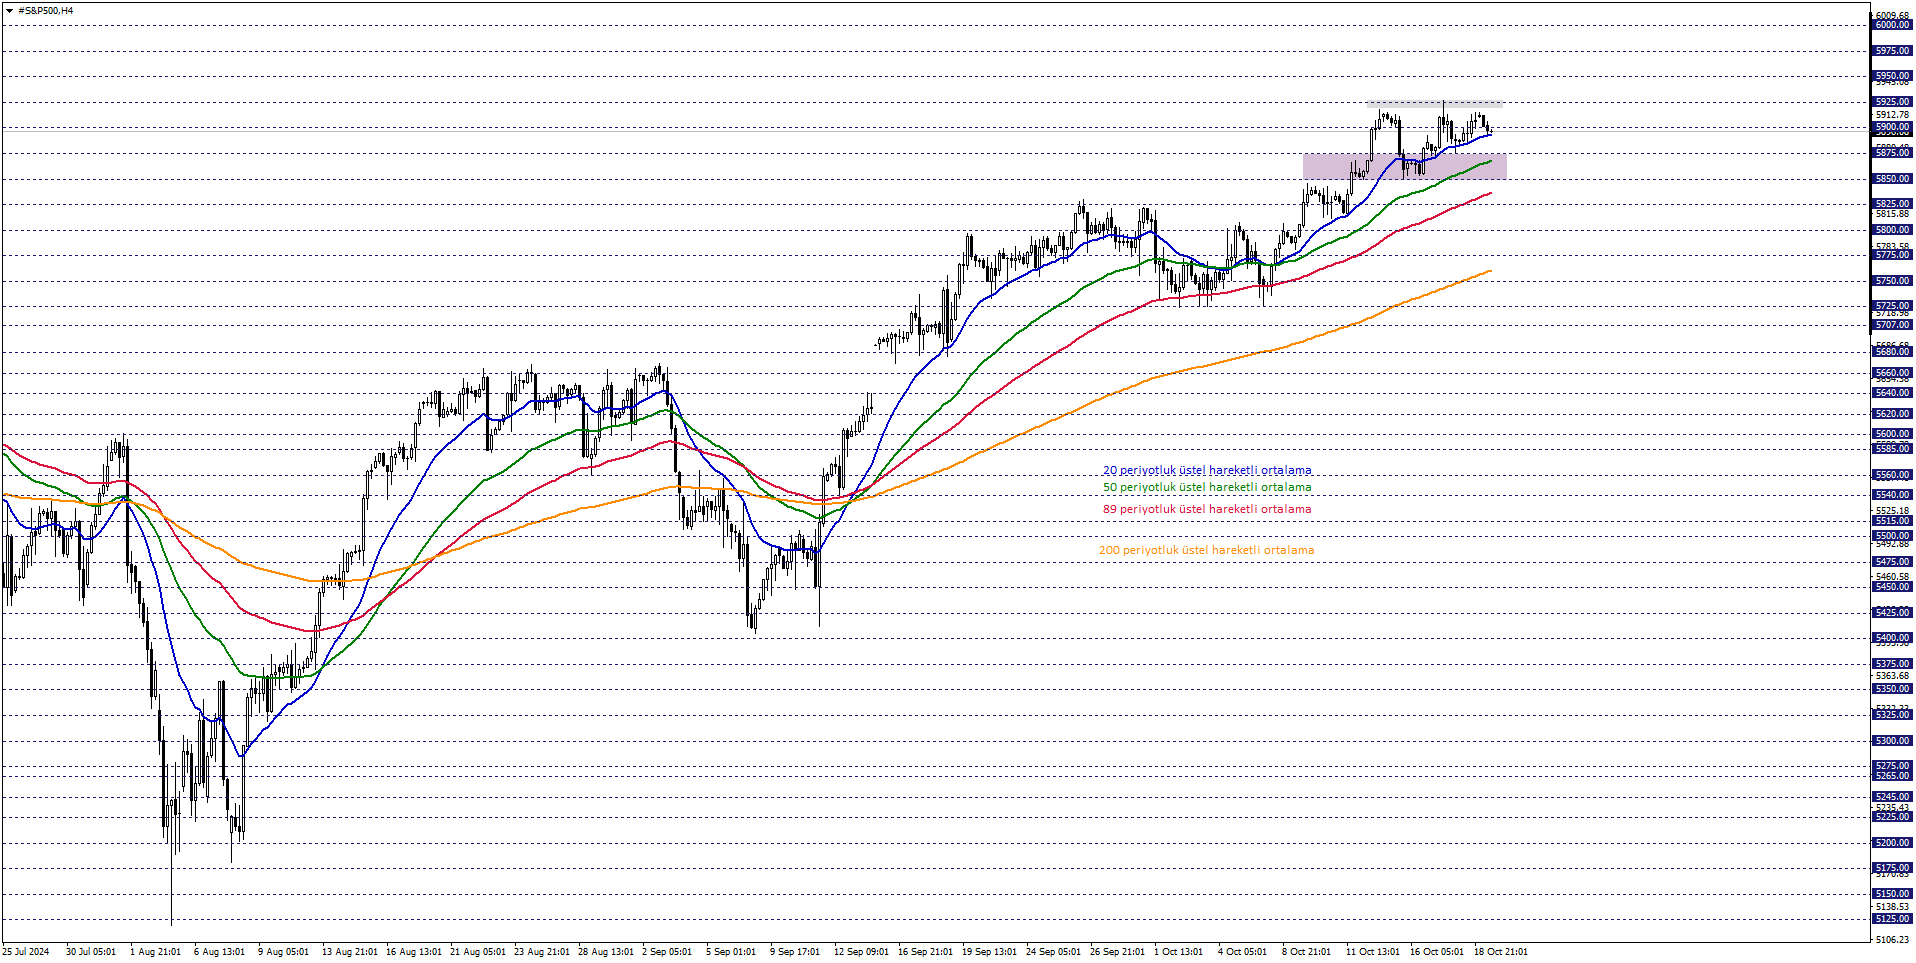The height and width of the screenshot is (963, 1916).
Task: Click the 16 Sep 21:01 time label
Action: pos(925,952)
